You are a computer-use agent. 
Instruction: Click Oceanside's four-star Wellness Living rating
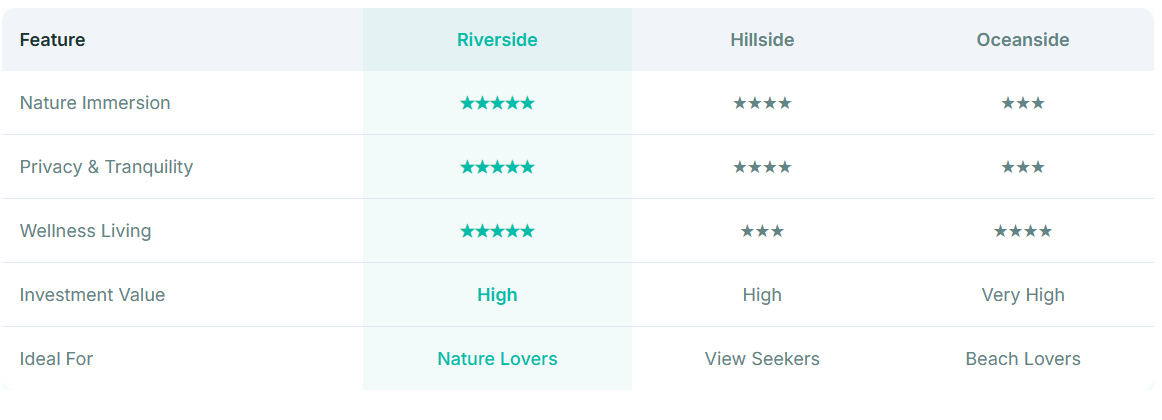(x=1023, y=231)
